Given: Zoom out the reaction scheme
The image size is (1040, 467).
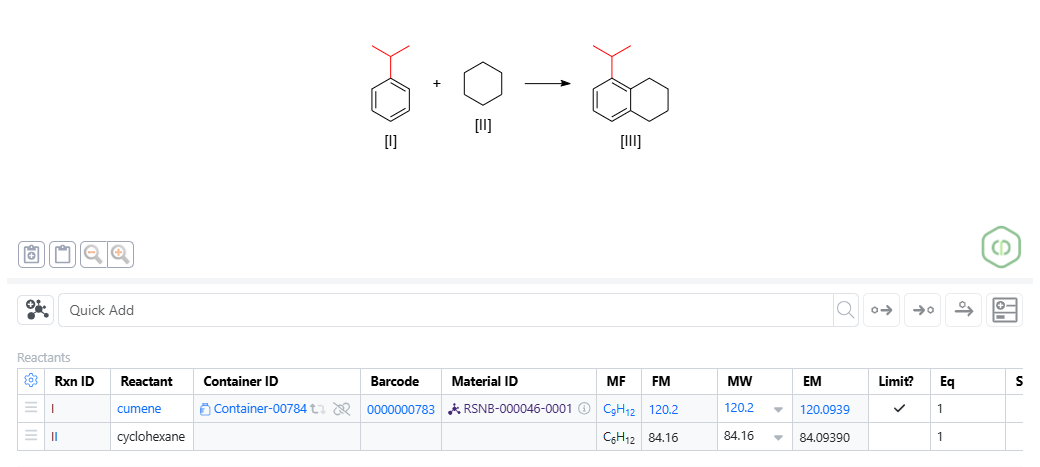Looking at the screenshot, I should pos(92,254).
